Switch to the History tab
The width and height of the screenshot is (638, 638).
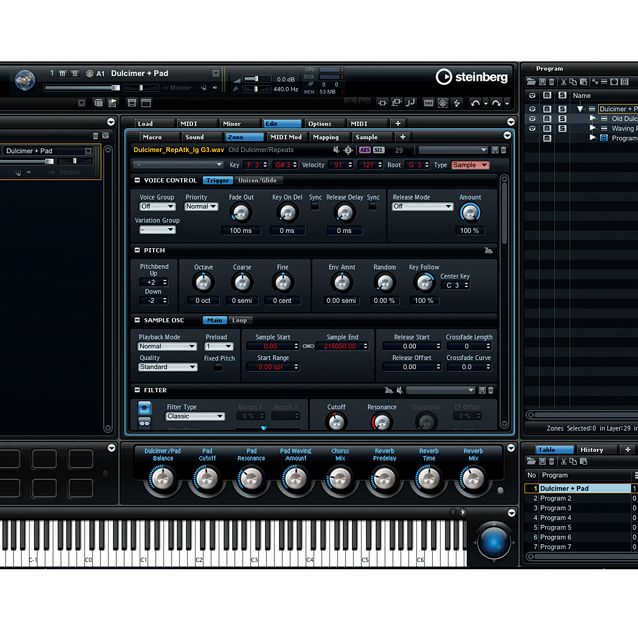click(x=596, y=450)
